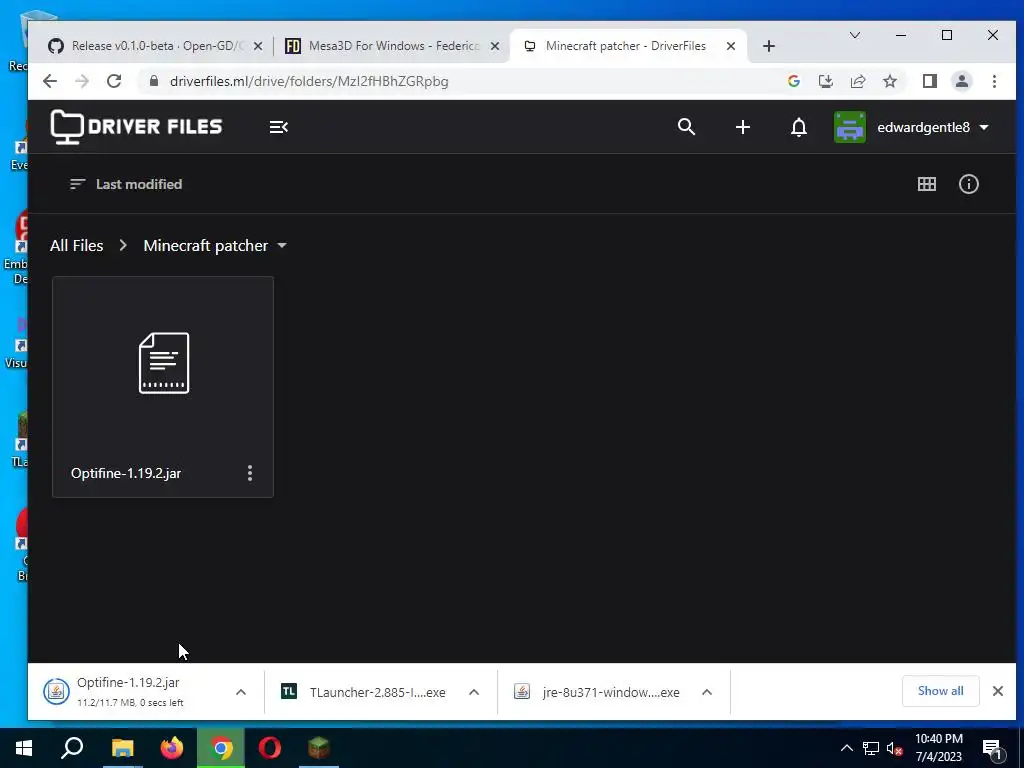Screen dimensions: 1024x768
Task: Click the Optifine-1.19.2.jar file name text
Action: click(x=126, y=473)
